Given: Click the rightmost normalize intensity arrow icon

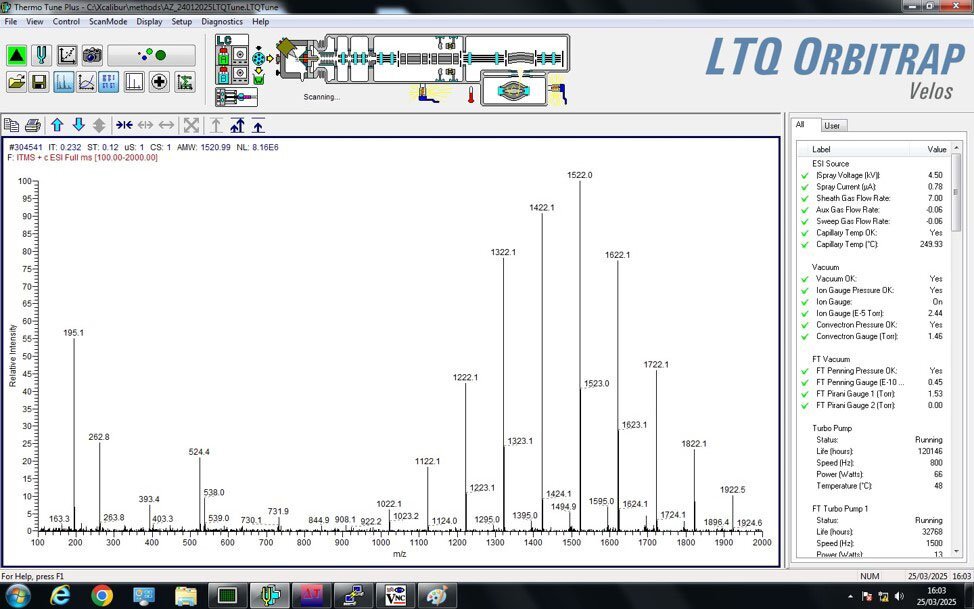Looking at the screenshot, I should point(258,126).
